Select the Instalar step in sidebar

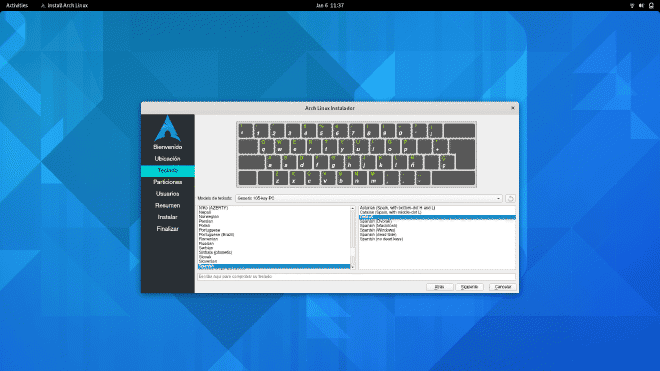click(x=168, y=217)
